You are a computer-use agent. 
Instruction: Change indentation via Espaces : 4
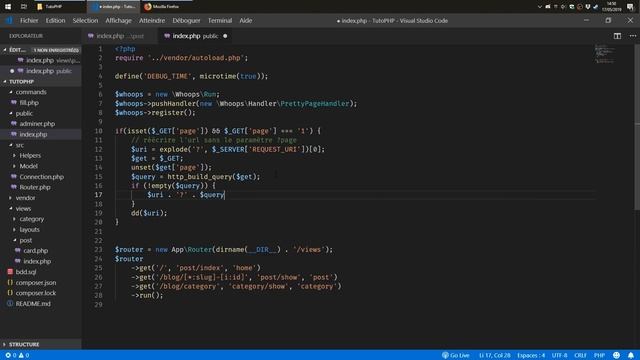pyautogui.click(x=531, y=355)
